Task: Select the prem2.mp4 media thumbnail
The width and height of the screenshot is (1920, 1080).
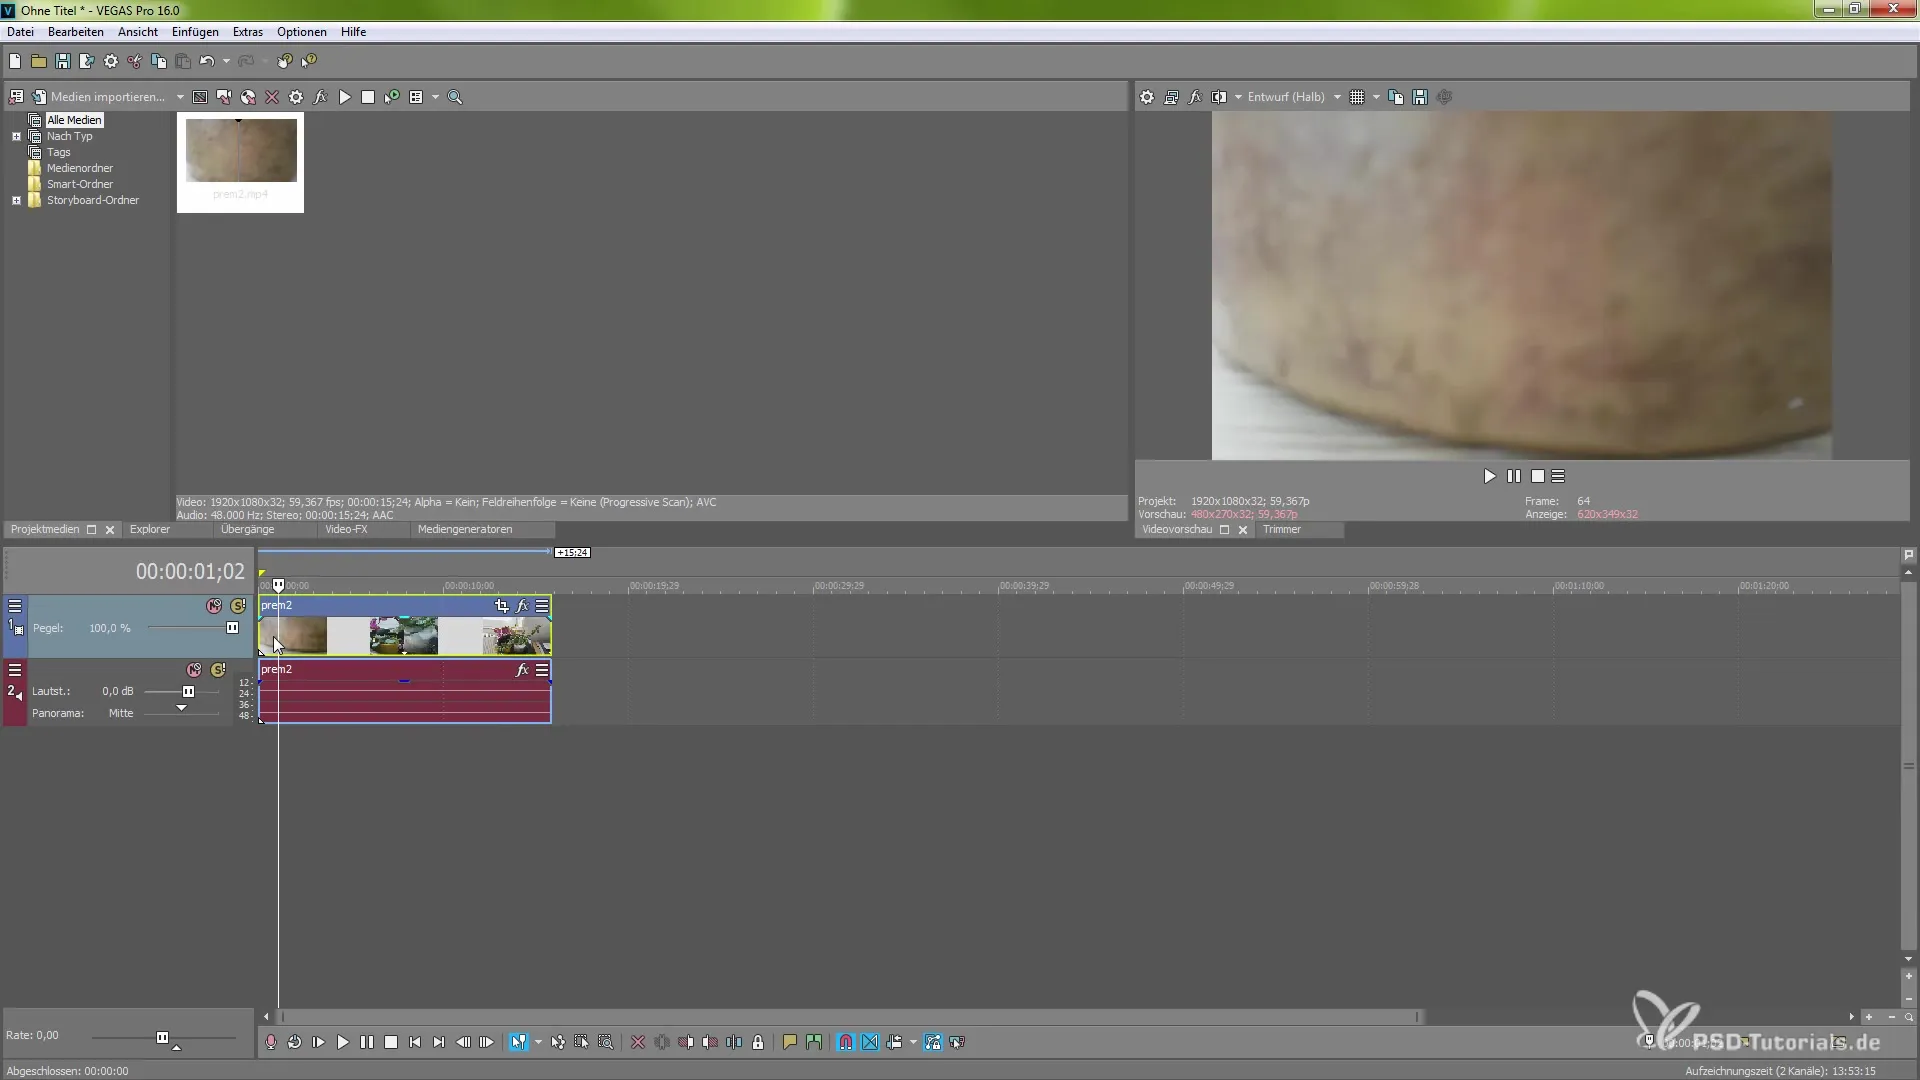Action: [240, 161]
